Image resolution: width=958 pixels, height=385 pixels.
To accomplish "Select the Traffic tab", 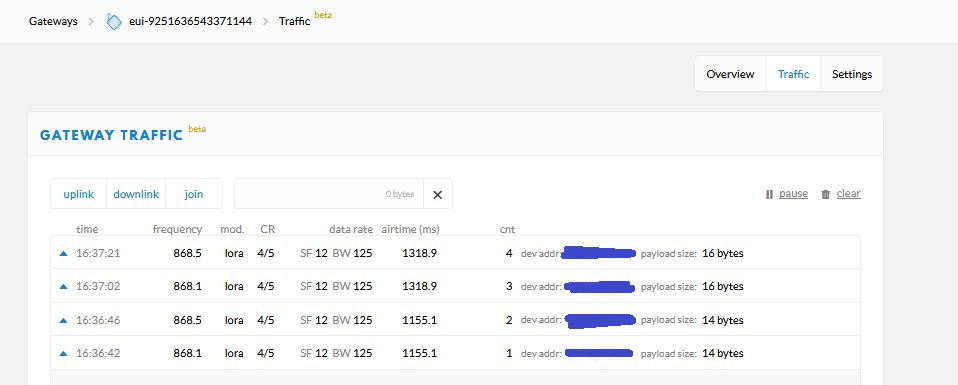I will tap(793, 74).
